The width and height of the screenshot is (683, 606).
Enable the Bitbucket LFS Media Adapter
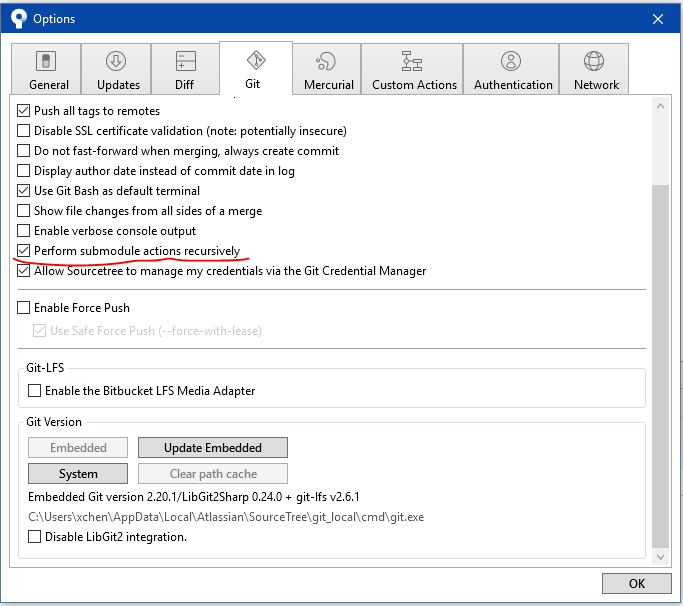point(34,390)
